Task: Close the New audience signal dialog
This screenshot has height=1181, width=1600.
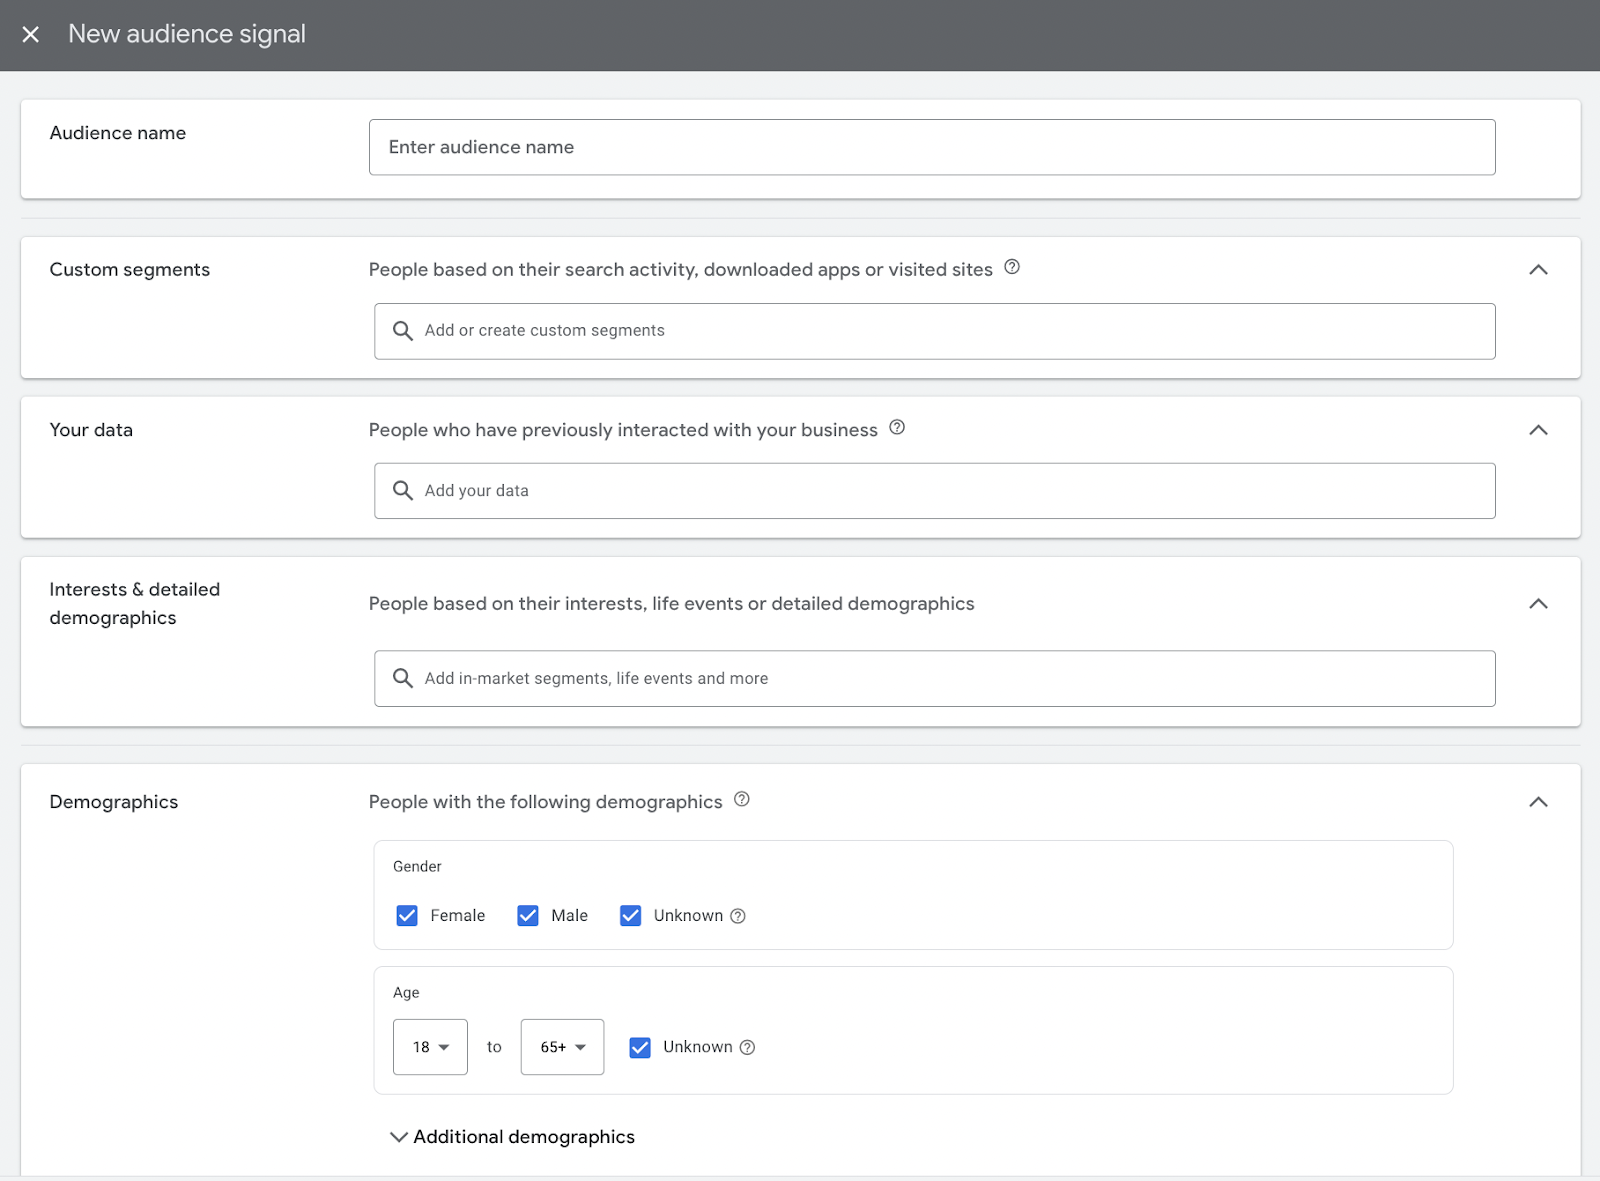Action: (x=31, y=35)
